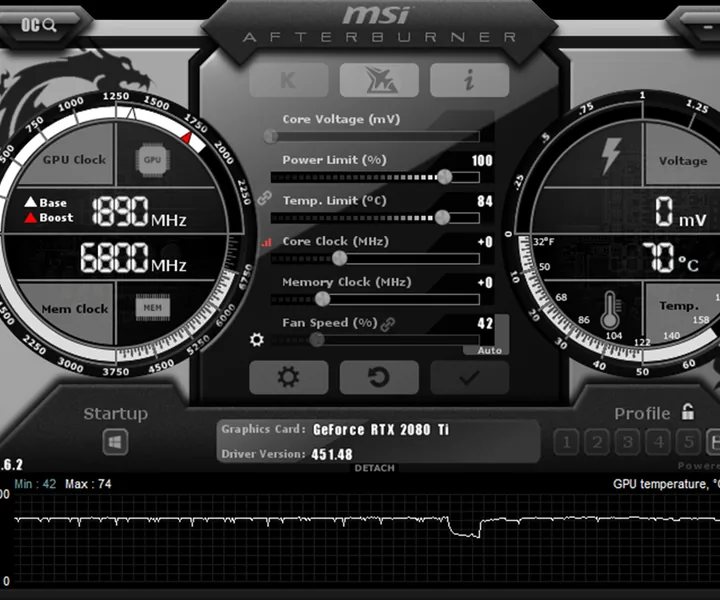
Task: Toggle the Fan Speed Auto button
Action: 489,350
